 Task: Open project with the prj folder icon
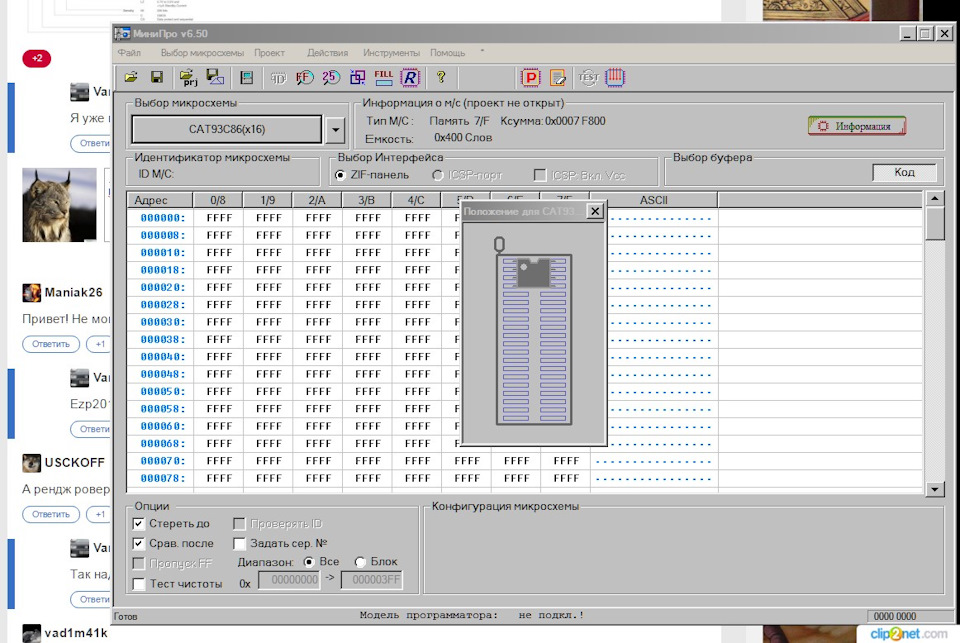pos(188,77)
